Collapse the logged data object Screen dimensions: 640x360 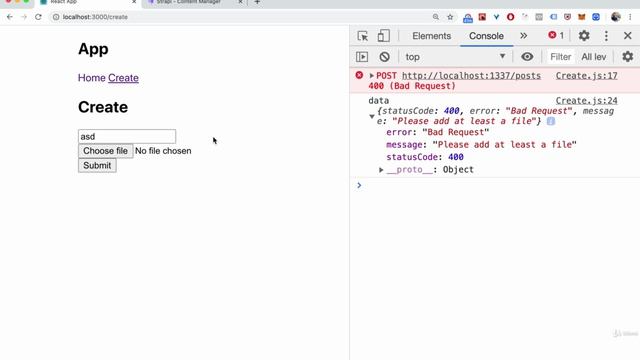pos(372,116)
